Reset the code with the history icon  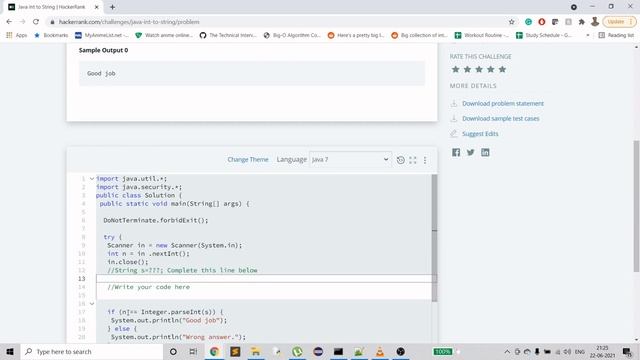click(400, 160)
